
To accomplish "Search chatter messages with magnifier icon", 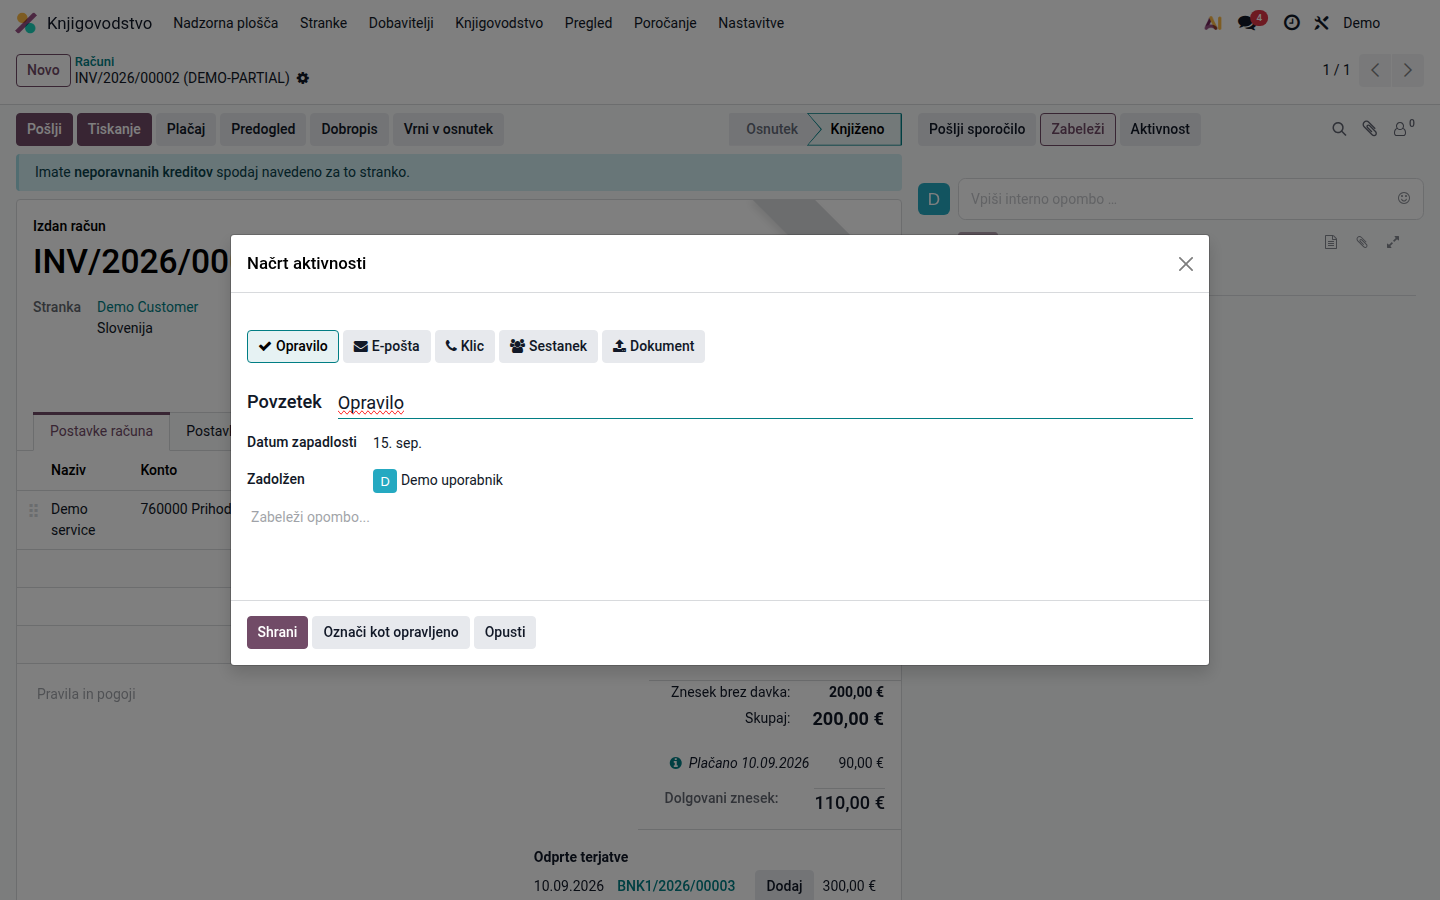I will [1339, 129].
